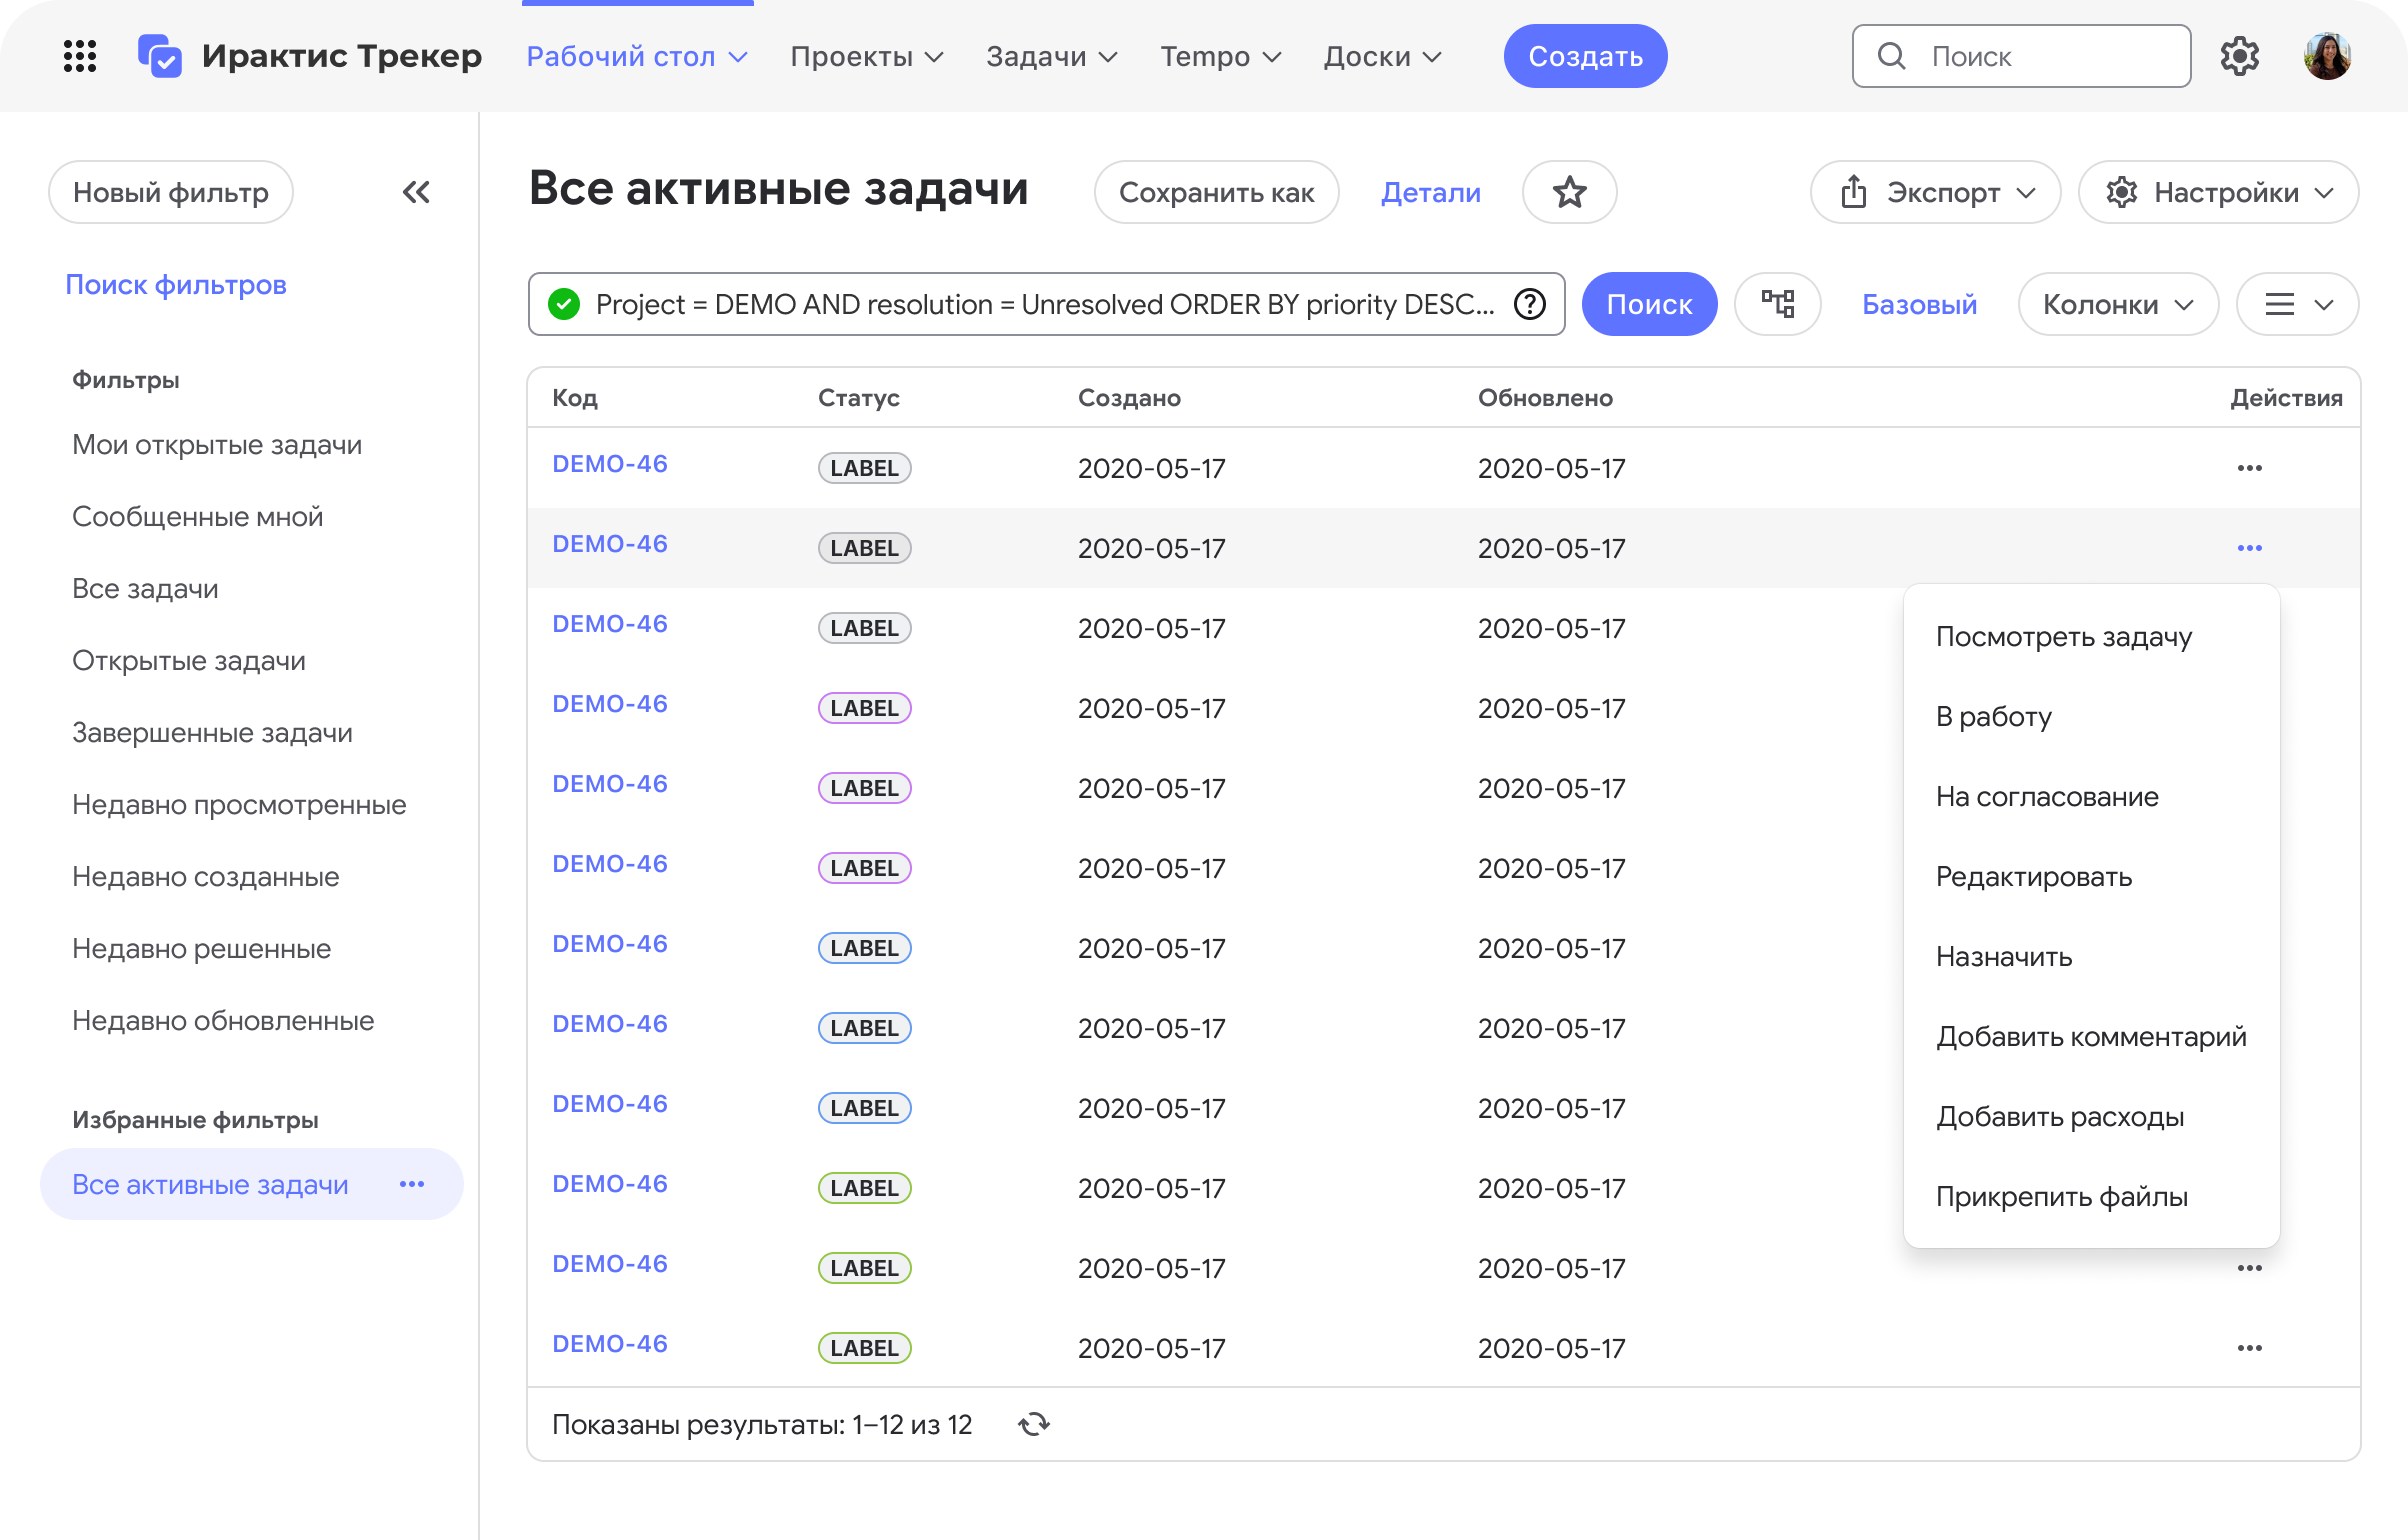2408x1540 pixels.
Task: Sort by the Обновлено column header
Action: click(1545, 398)
